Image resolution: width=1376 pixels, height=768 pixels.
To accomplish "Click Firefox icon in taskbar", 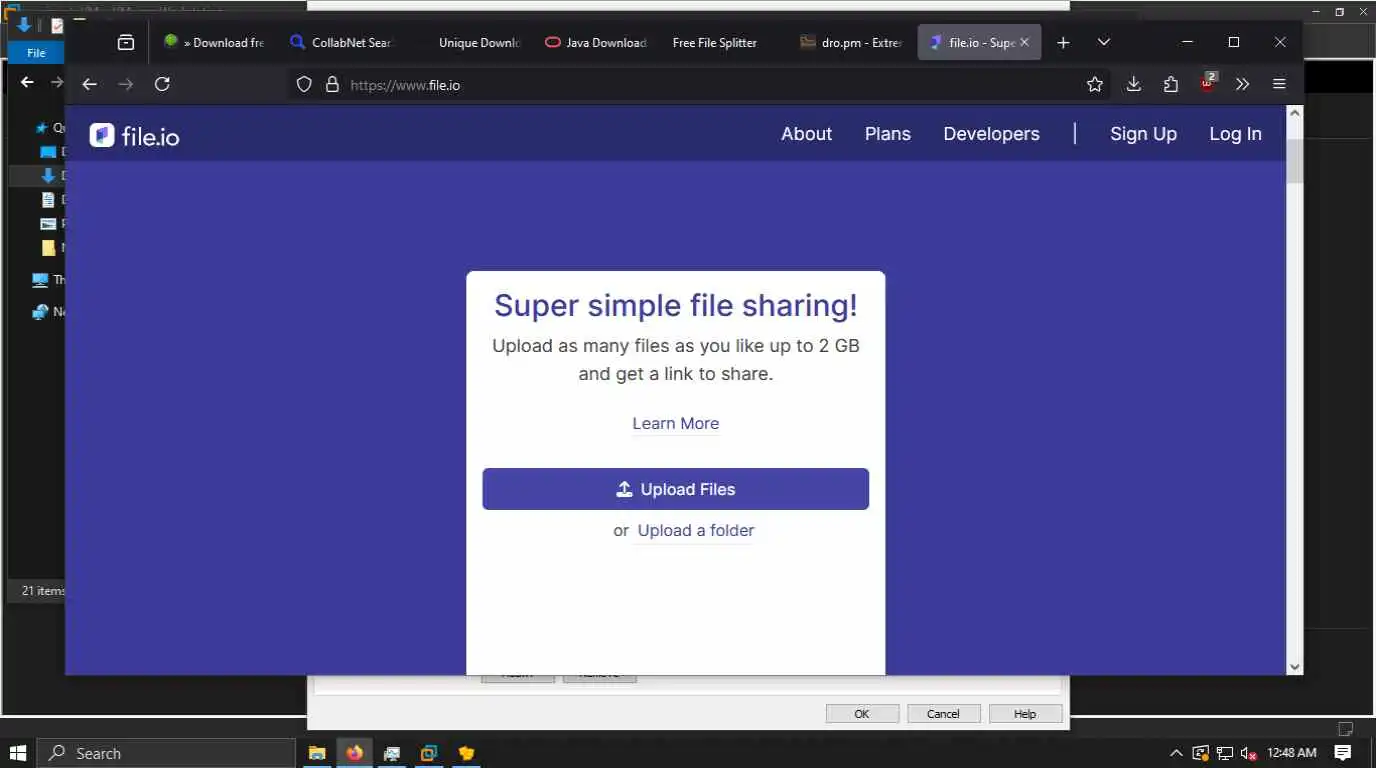I will (354, 753).
